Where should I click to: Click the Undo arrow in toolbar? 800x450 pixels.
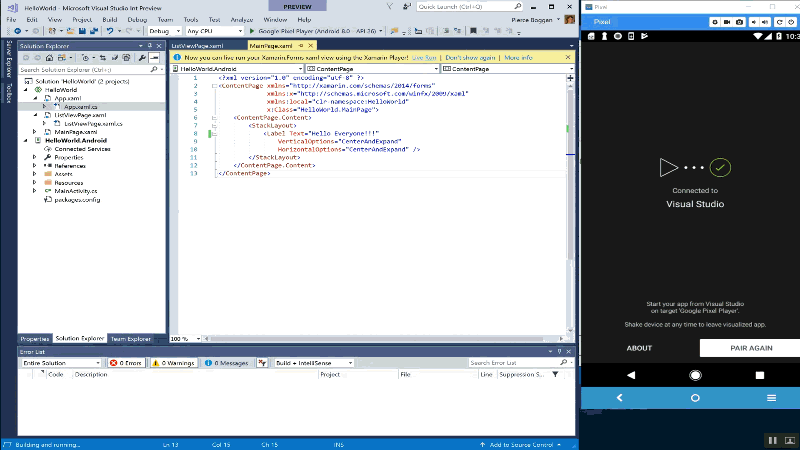pos(109,31)
